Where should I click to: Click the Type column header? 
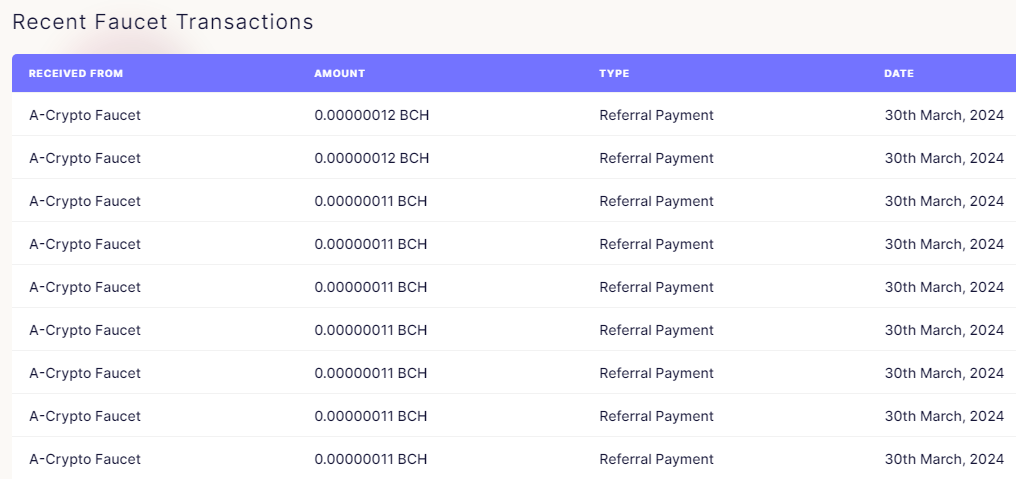point(614,73)
